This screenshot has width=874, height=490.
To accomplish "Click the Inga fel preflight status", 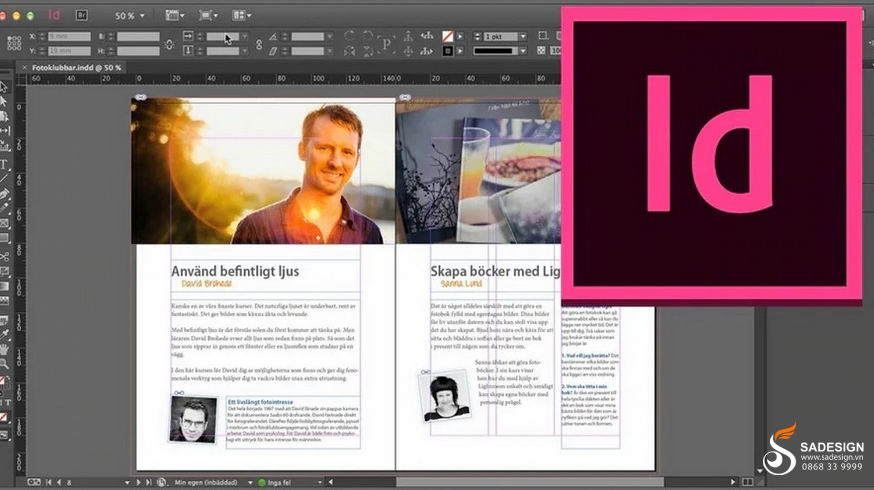I will [x=275, y=482].
